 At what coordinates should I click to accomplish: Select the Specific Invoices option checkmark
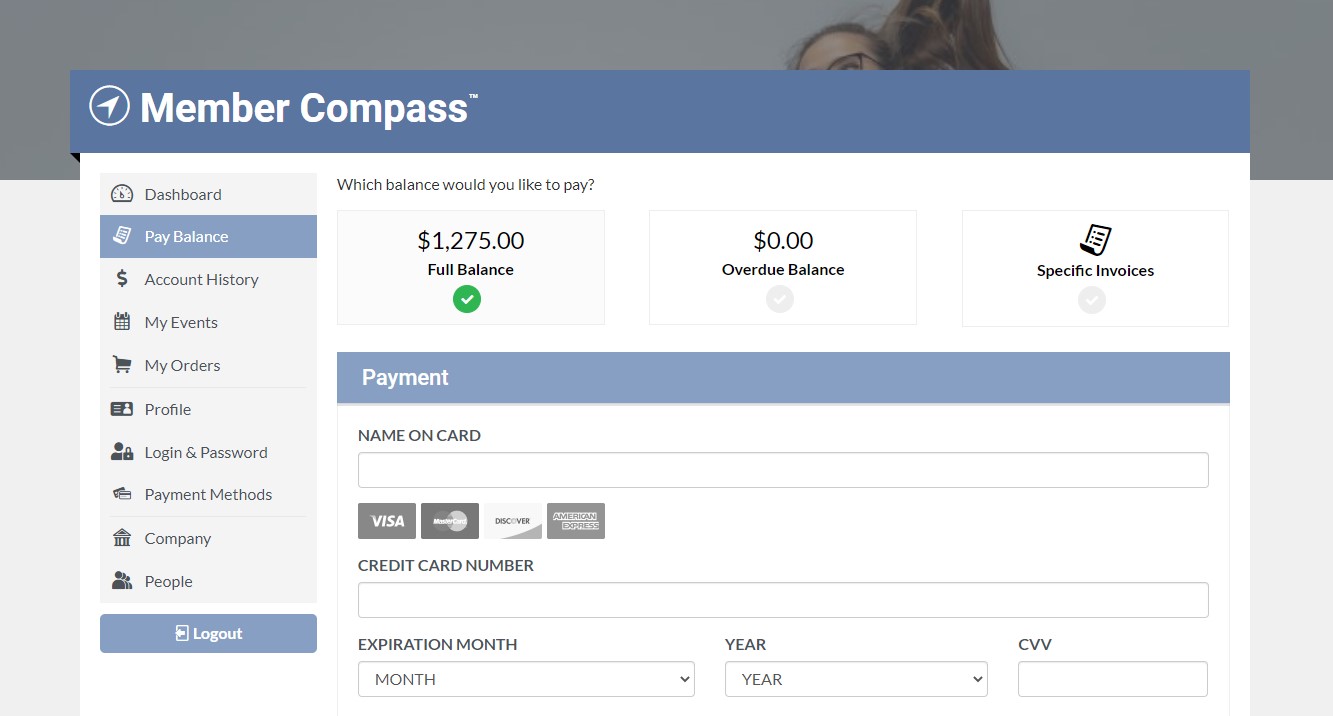(x=1092, y=299)
